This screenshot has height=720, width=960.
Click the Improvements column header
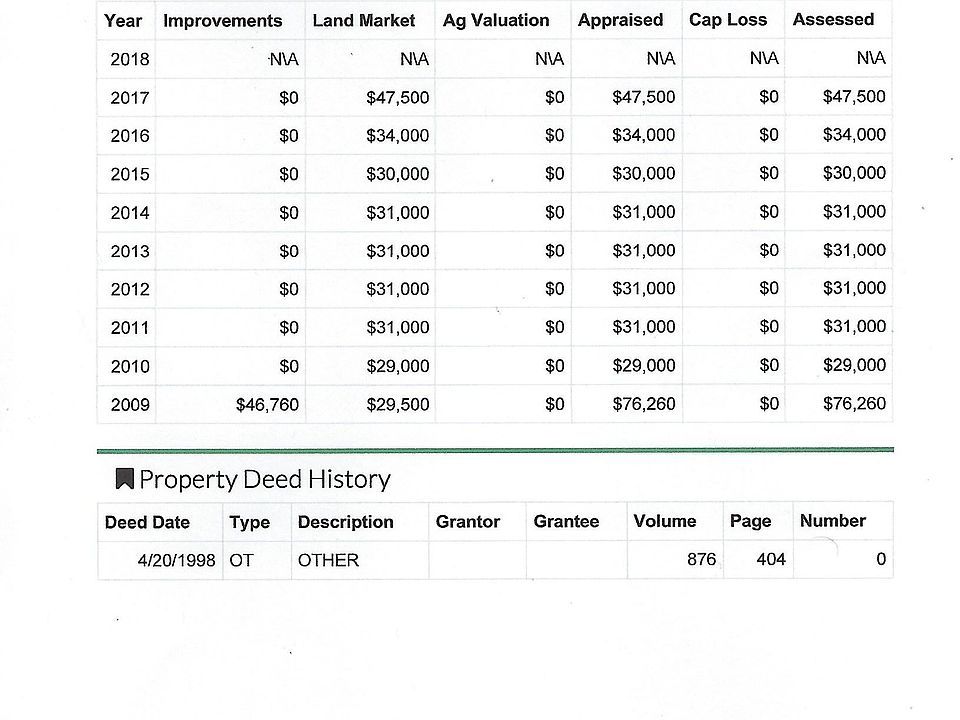pos(223,21)
